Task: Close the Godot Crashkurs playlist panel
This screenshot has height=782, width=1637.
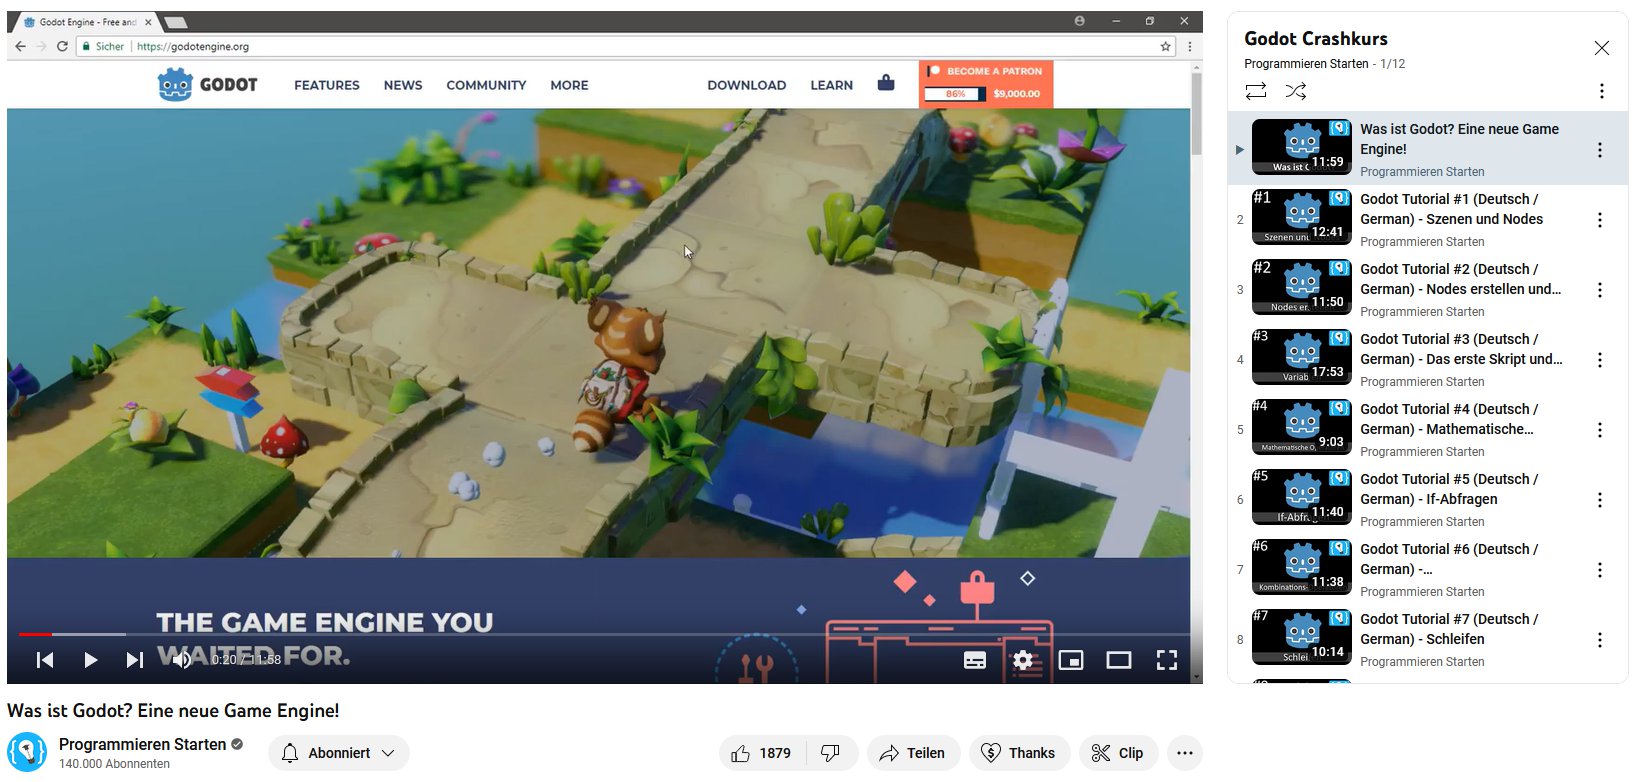Action: coord(1601,48)
